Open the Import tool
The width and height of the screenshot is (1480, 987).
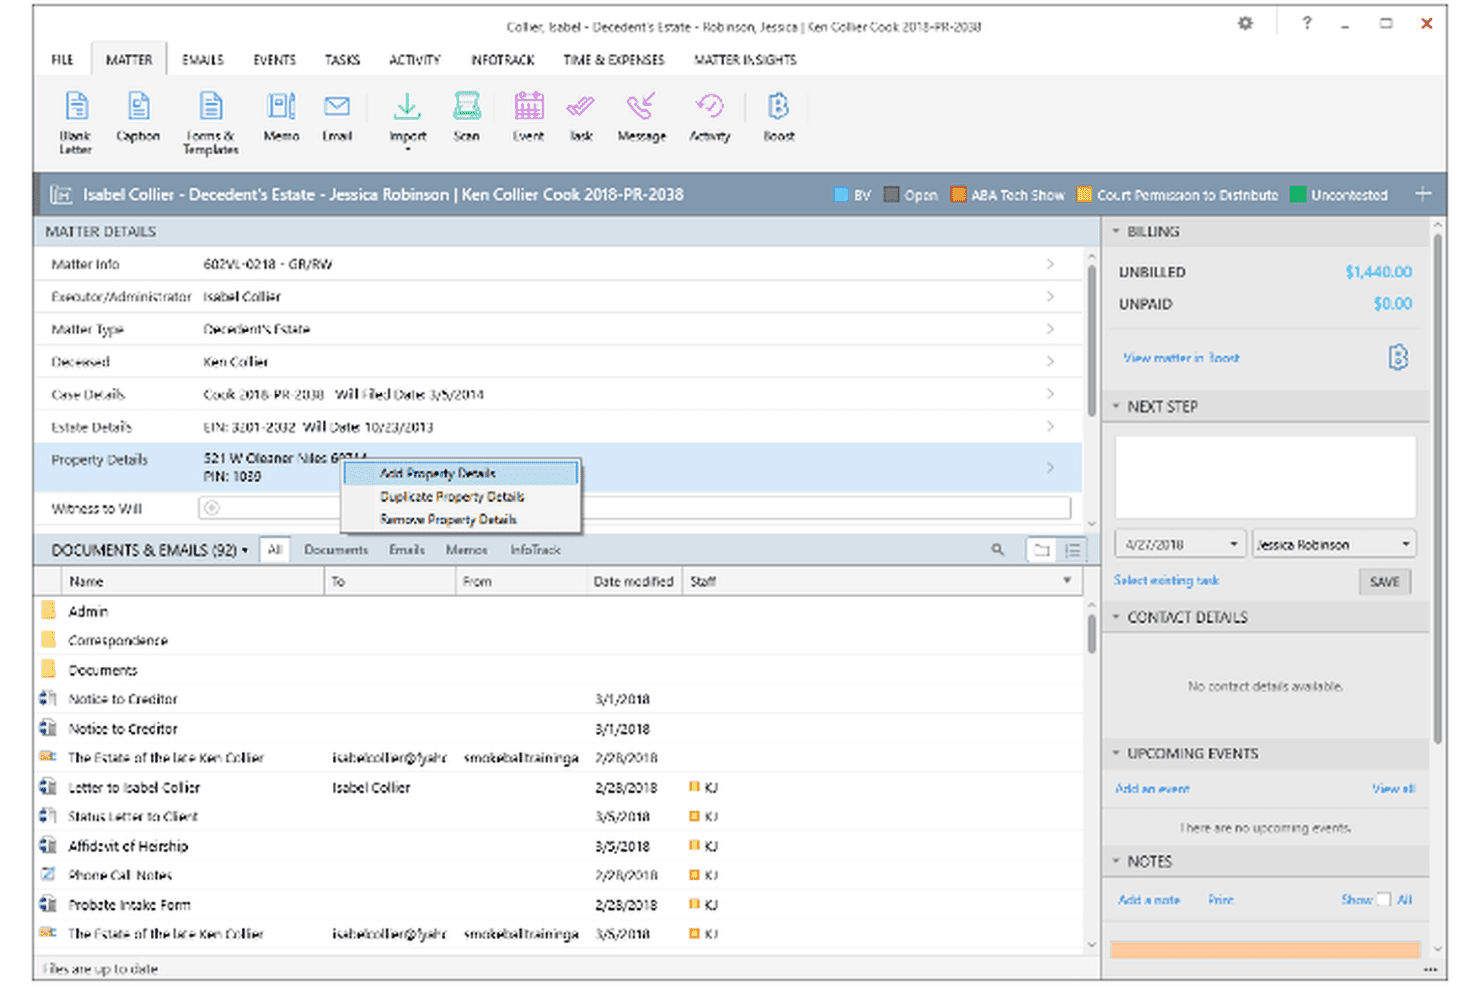(407, 120)
